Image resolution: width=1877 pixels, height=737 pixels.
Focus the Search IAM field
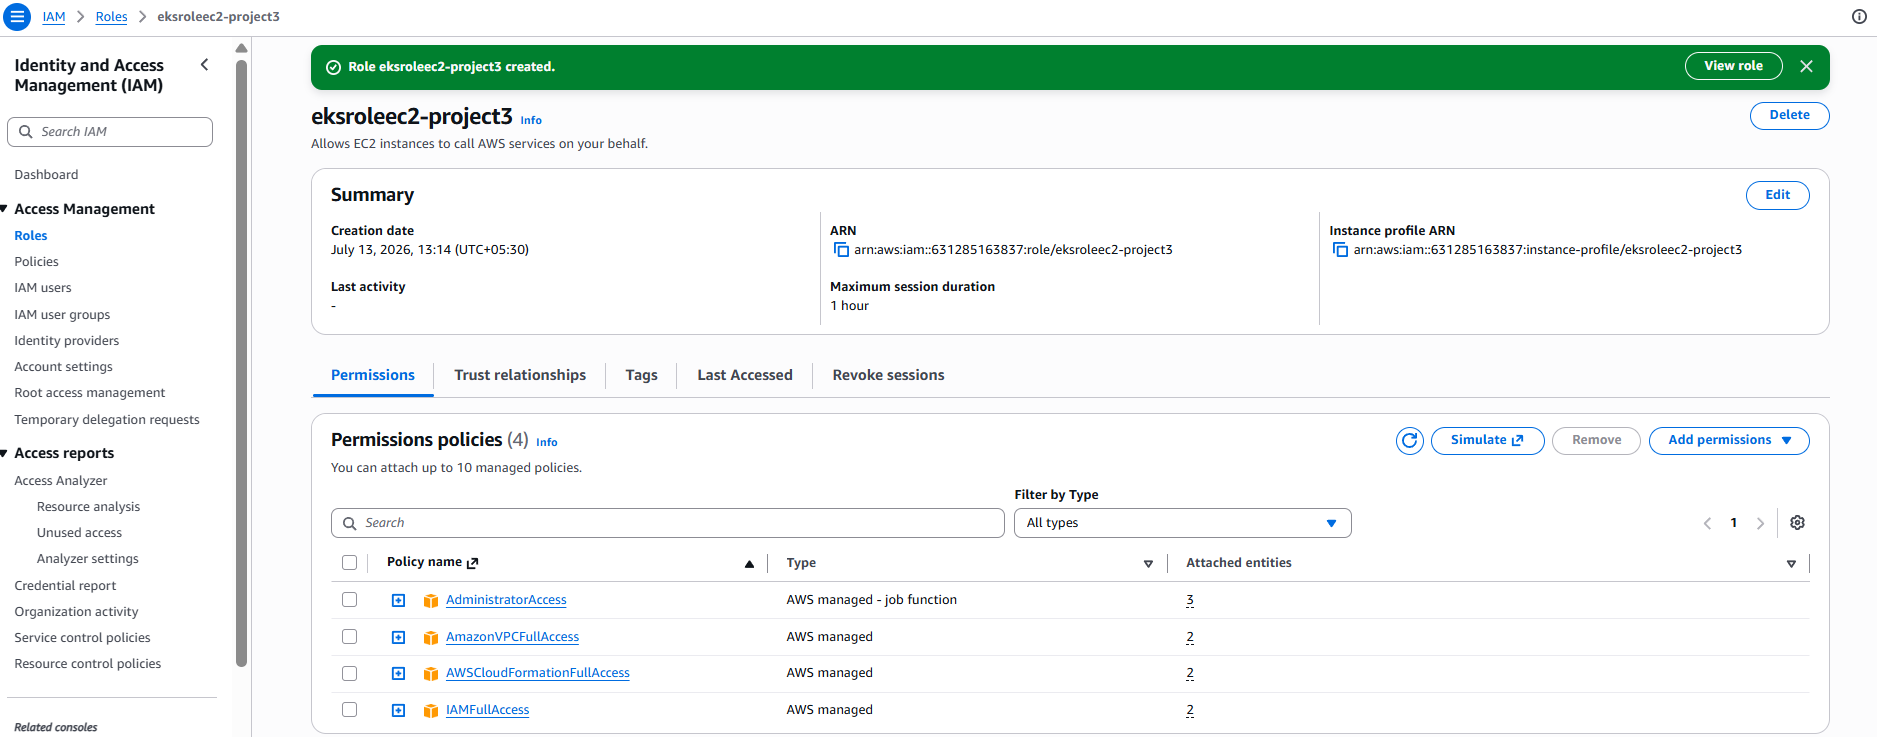[x=110, y=132]
